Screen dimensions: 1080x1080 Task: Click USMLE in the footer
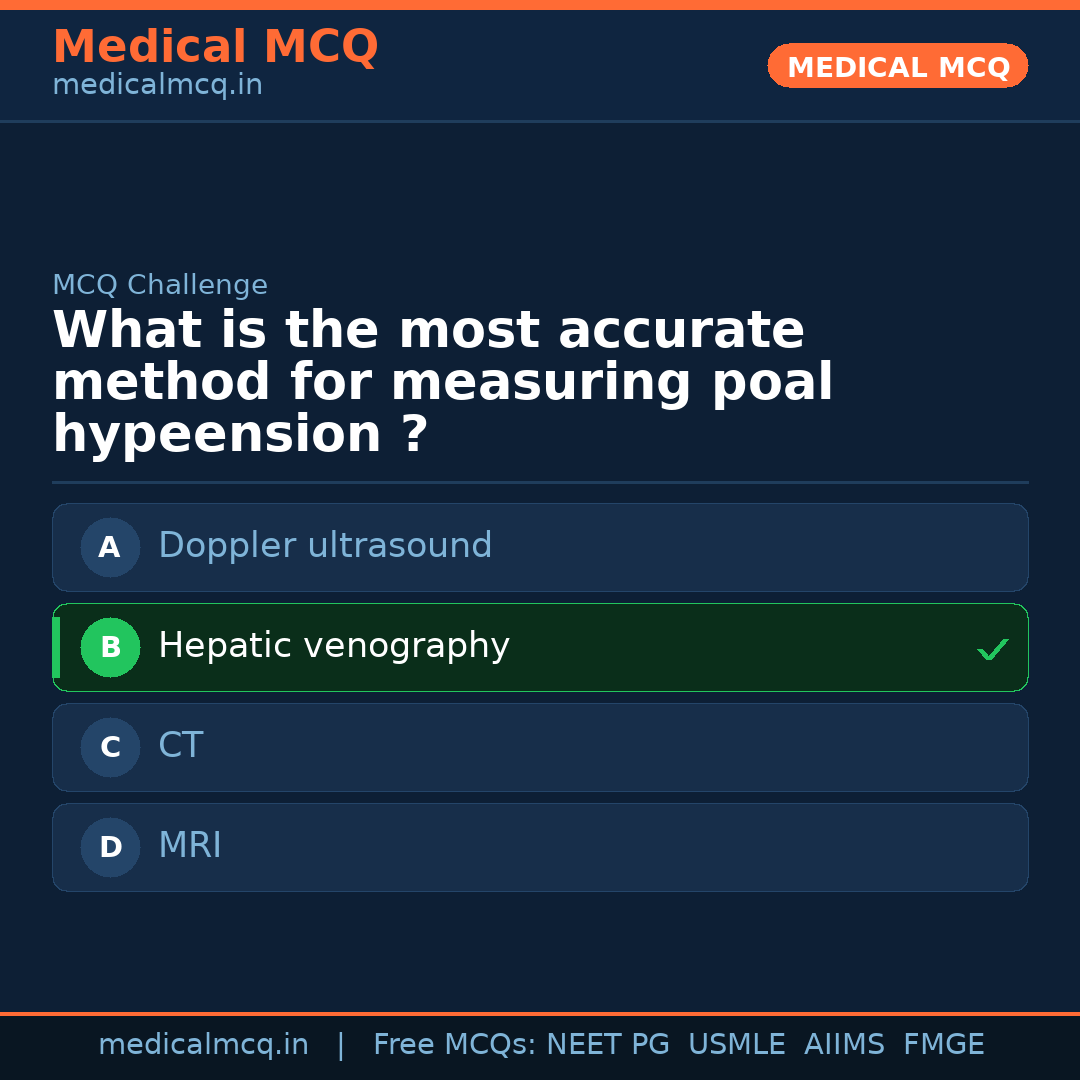(x=736, y=1045)
